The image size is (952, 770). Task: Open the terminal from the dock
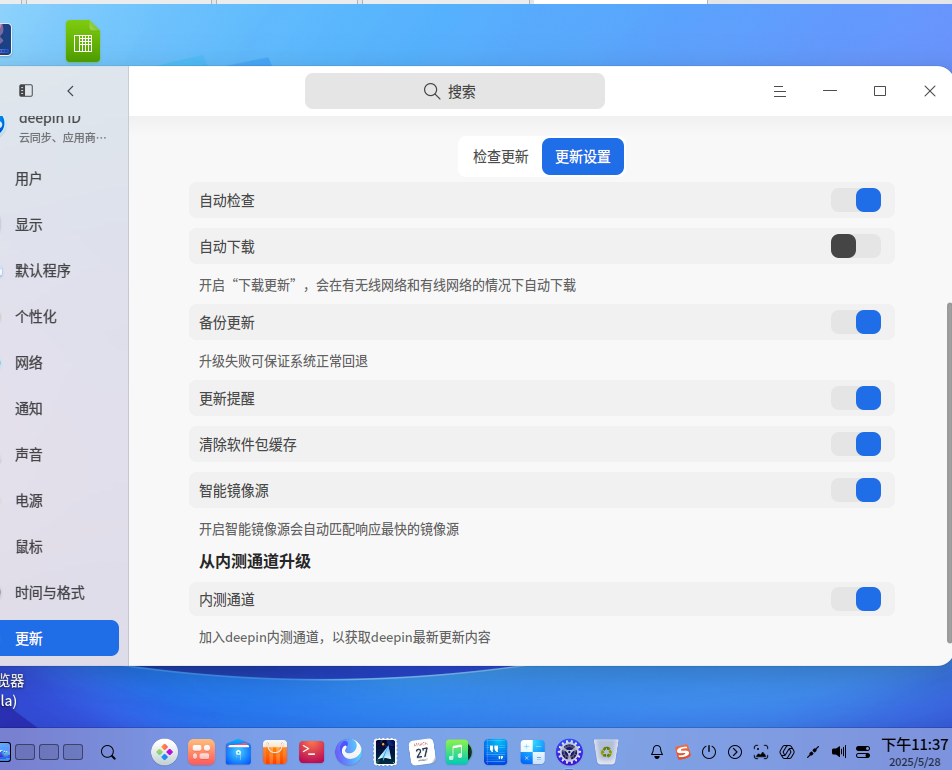point(311,752)
